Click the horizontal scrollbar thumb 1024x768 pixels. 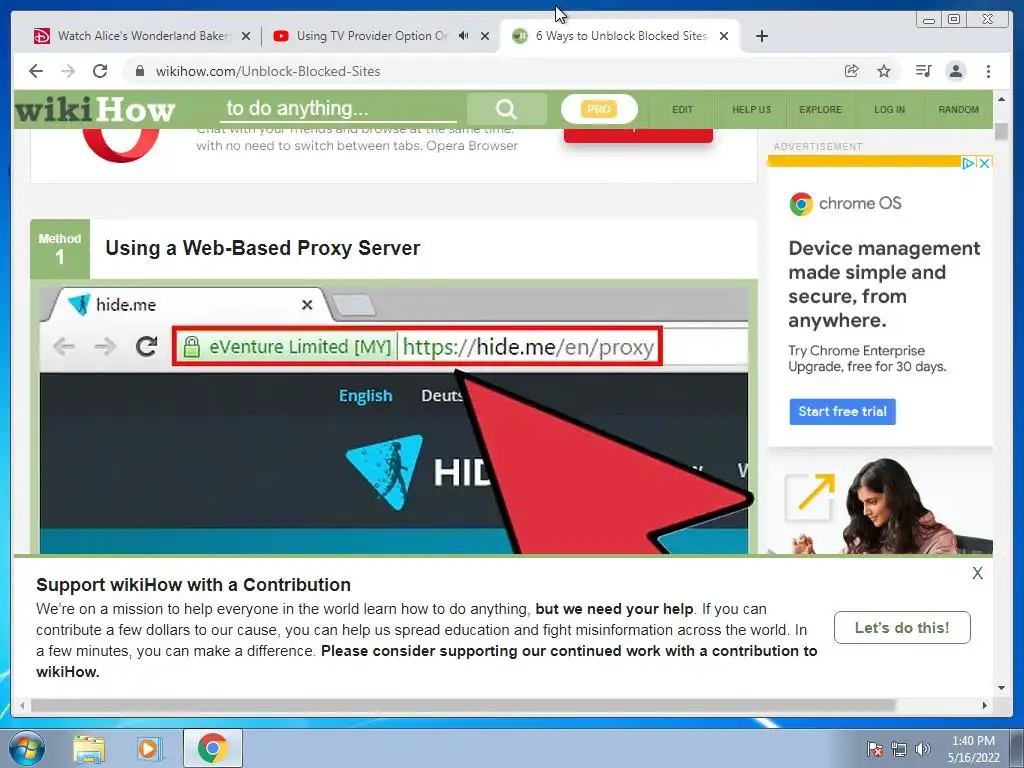(x=464, y=705)
